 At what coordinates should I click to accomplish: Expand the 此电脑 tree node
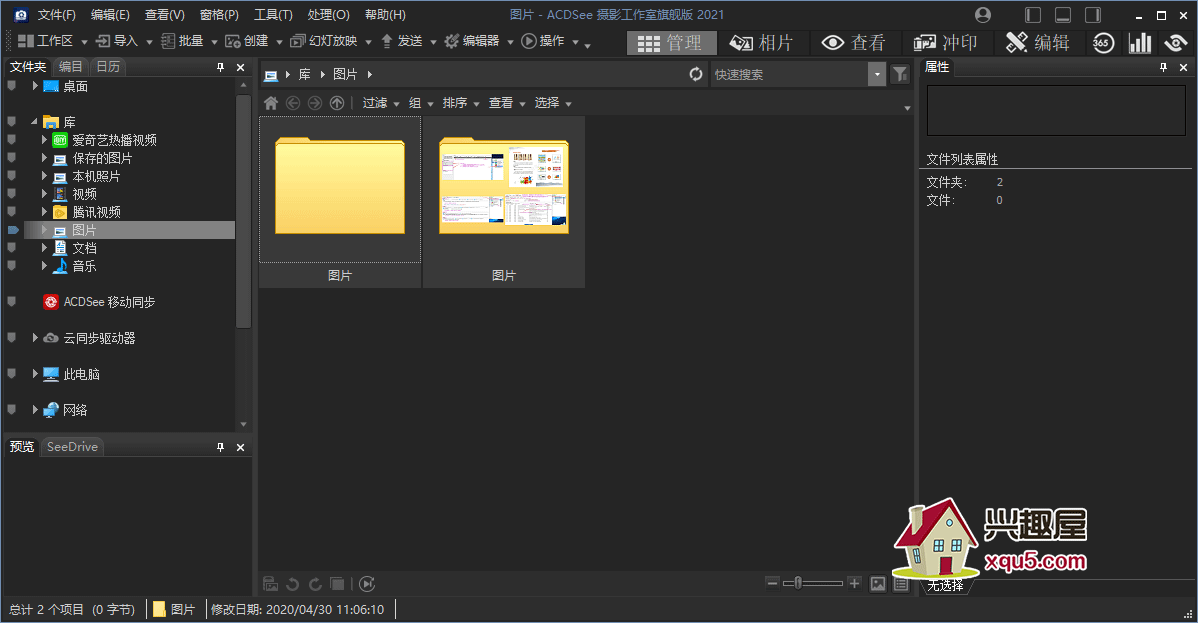pos(35,374)
